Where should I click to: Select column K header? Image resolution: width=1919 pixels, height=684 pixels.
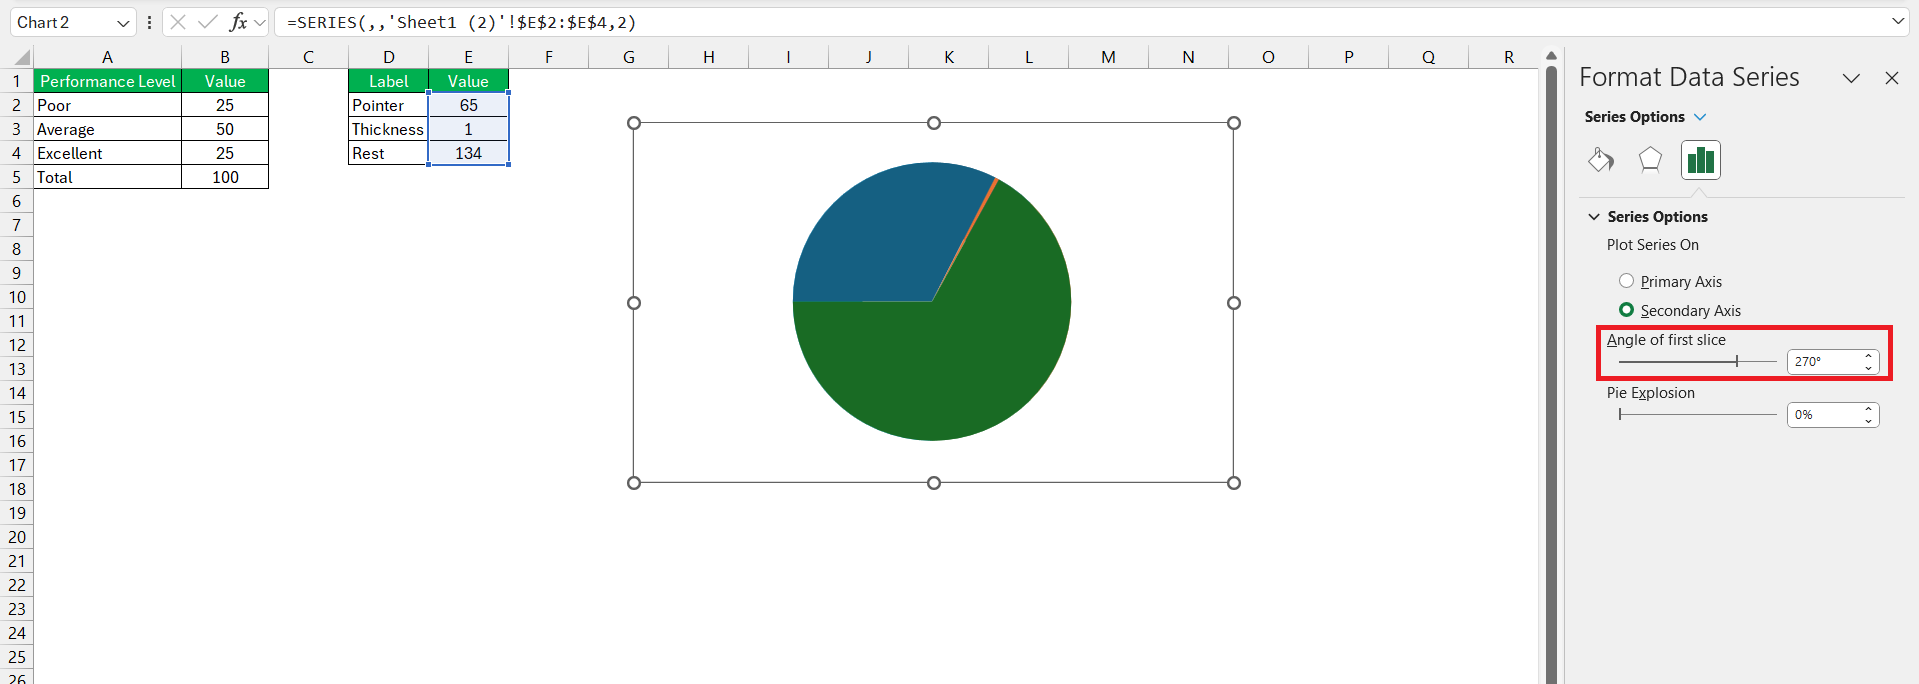click(x=948, y=57)
